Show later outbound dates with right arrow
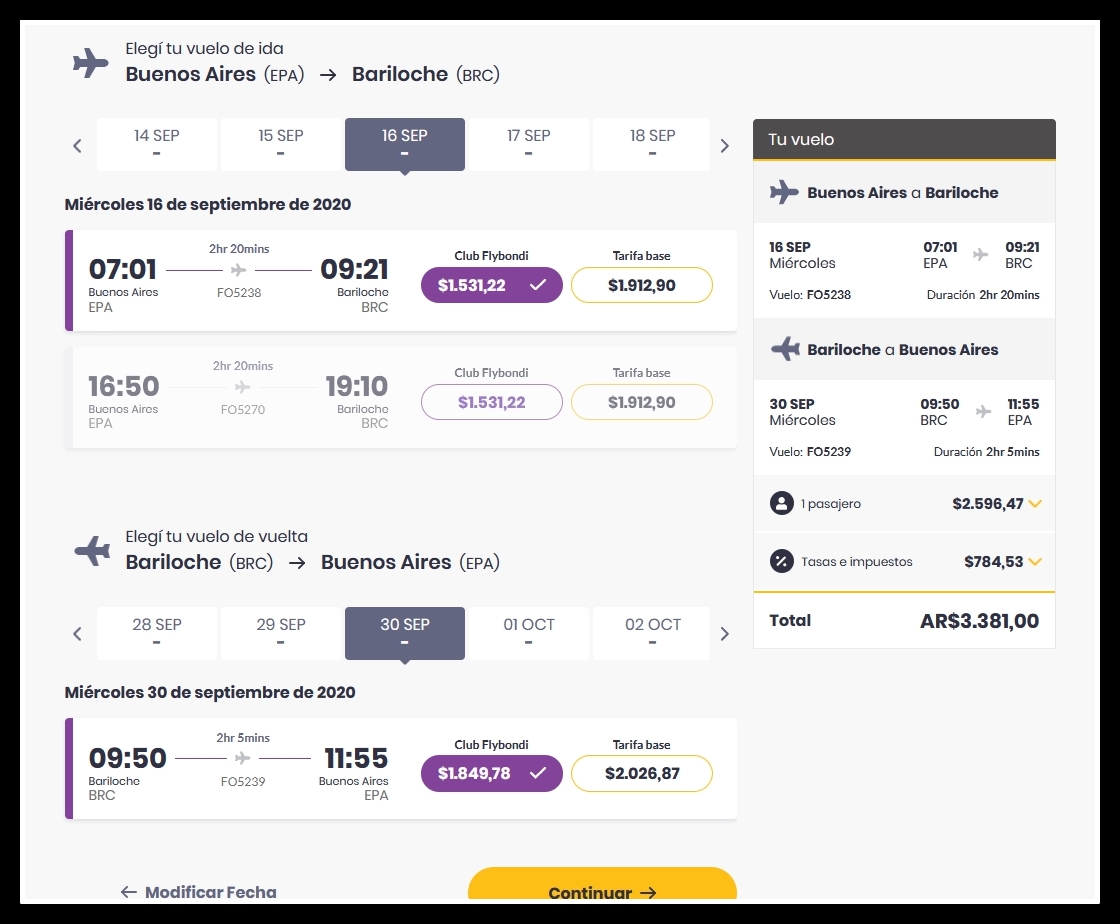This screenshot has height=924, width=1120. click(724, 146)
